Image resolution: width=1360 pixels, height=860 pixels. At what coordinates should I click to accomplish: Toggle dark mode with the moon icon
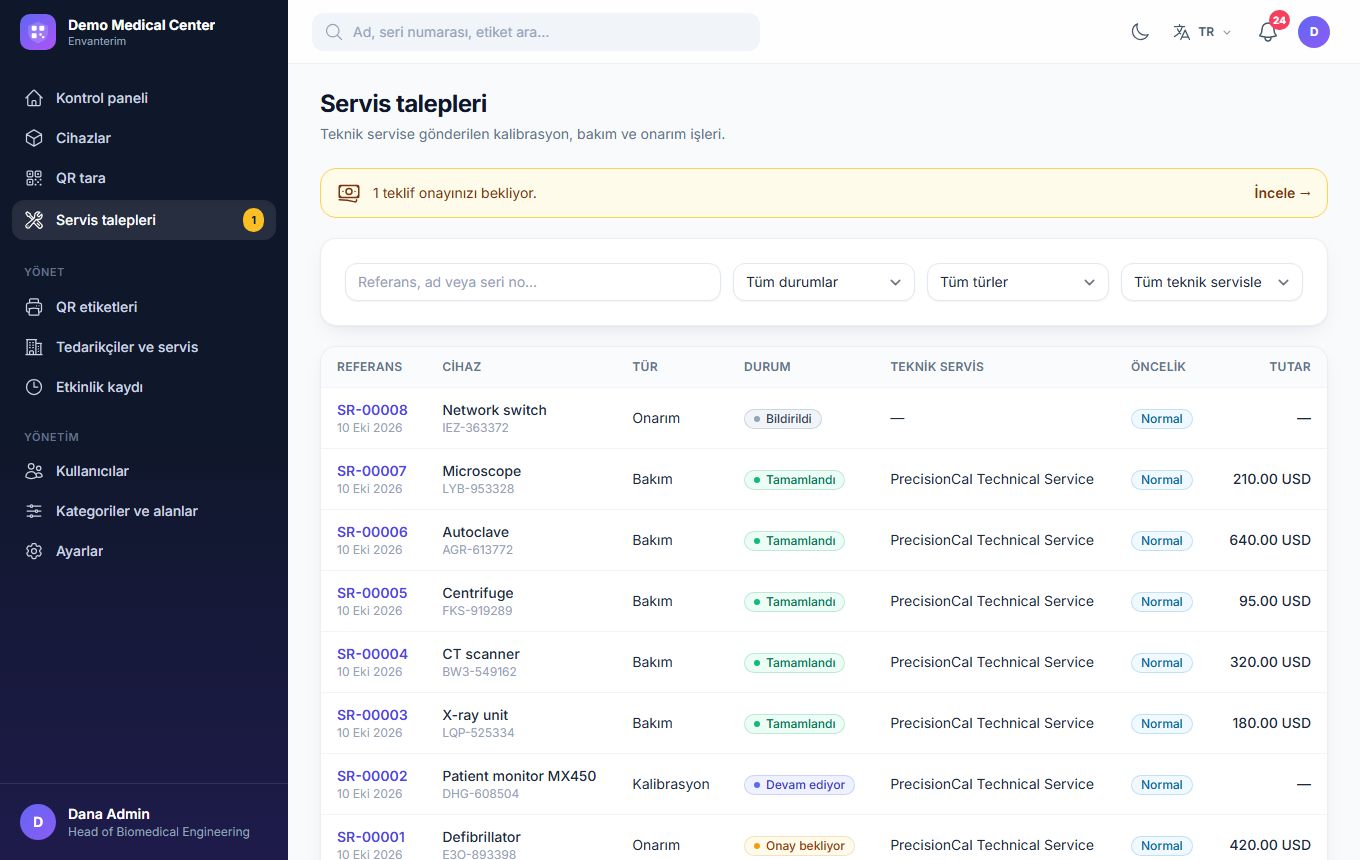[1140, 32]
